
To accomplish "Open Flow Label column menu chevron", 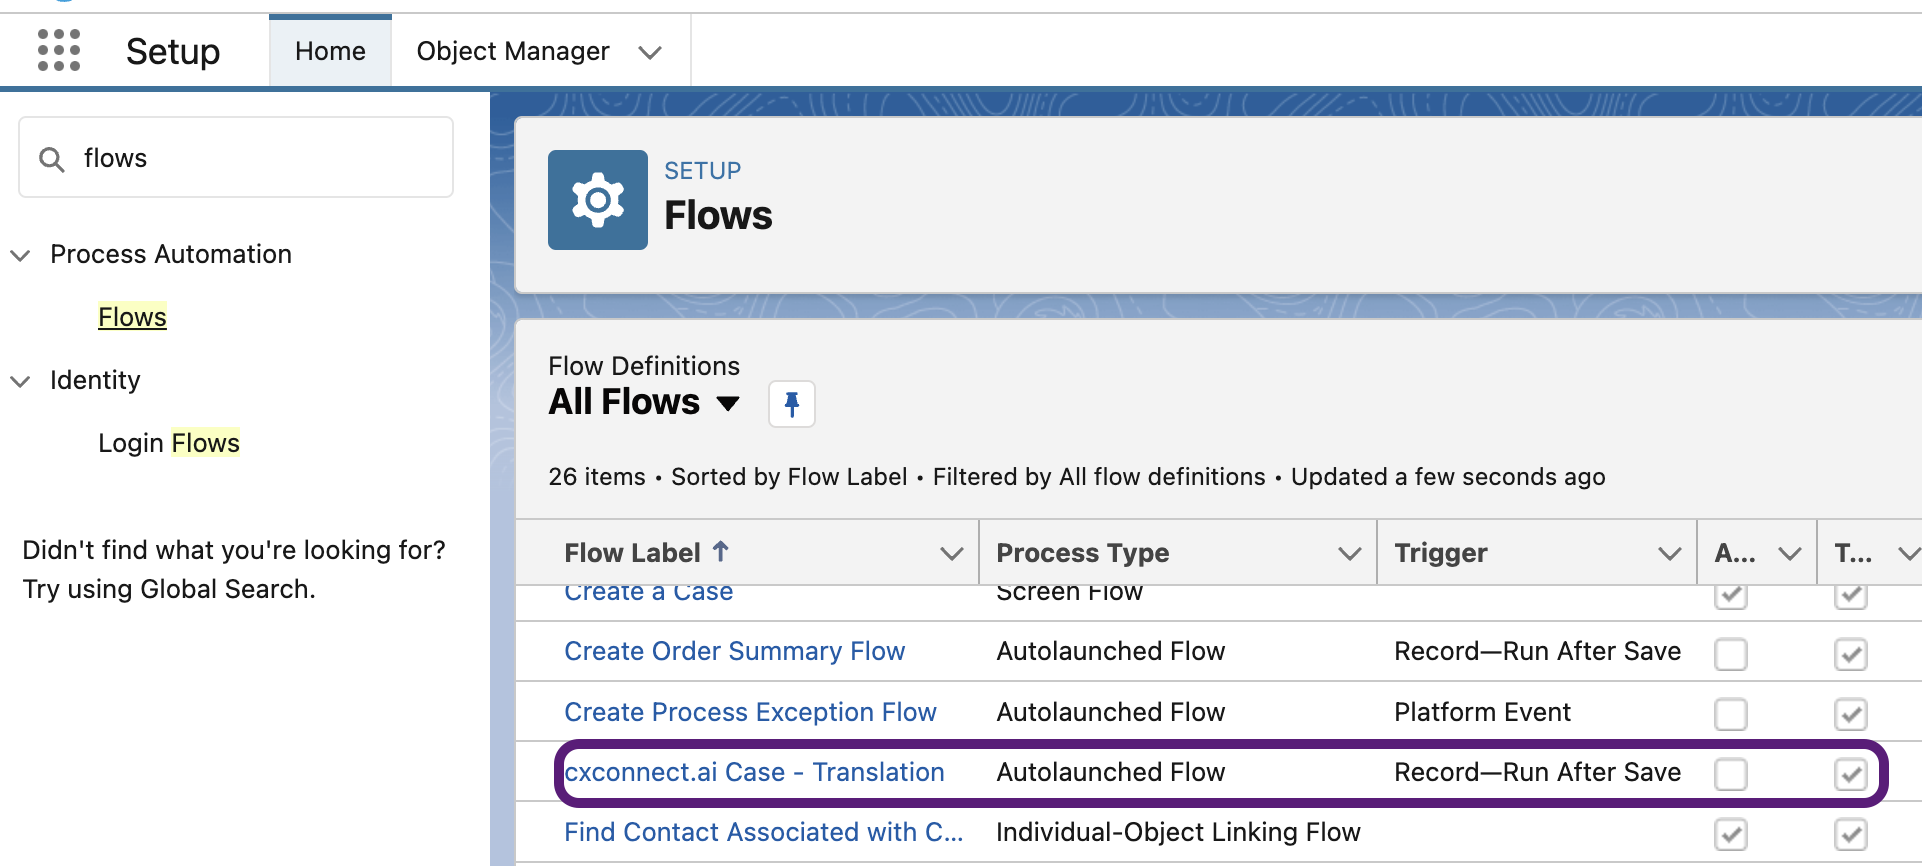I will (951, 553).
